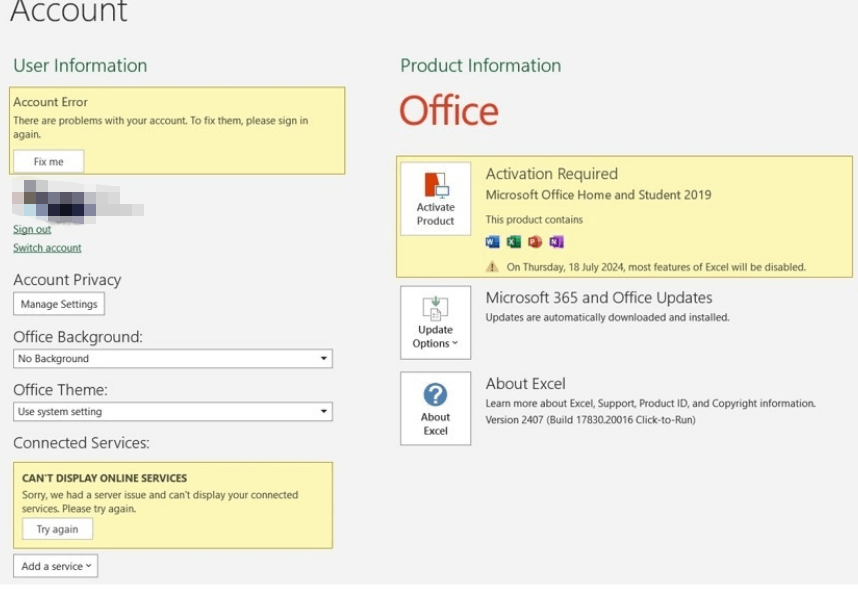858x590 pixels.
Task: Click Try again for online services
Action: click(x=57, y=529)
